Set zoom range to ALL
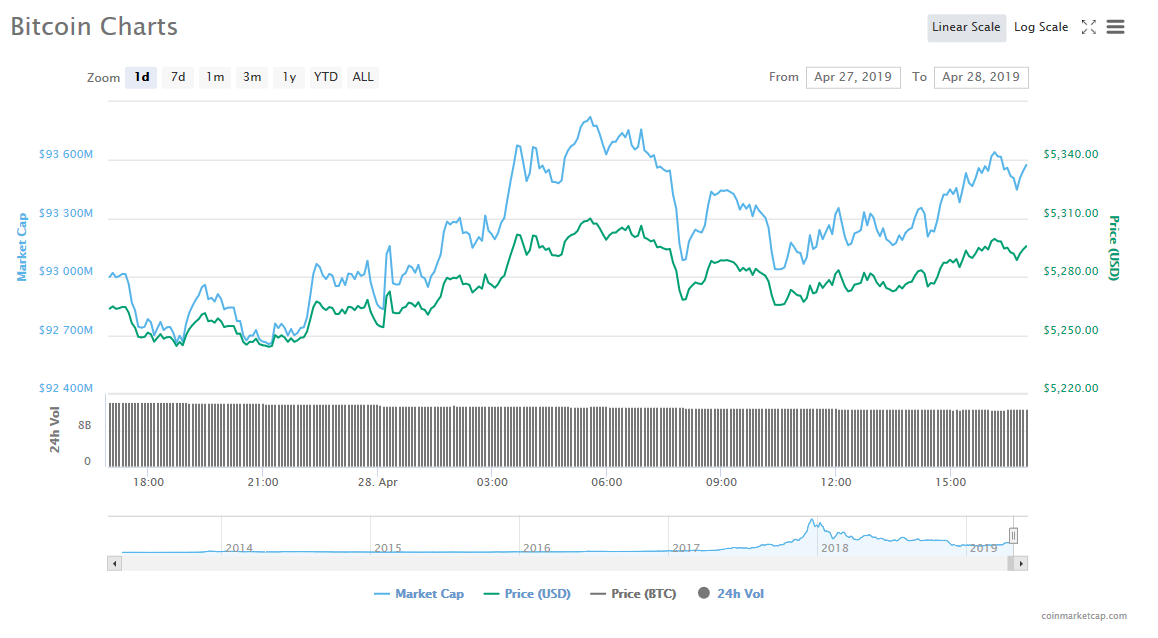Image resolution: width=1158 pixels, height=638 pixels. [x=363, y=77]
